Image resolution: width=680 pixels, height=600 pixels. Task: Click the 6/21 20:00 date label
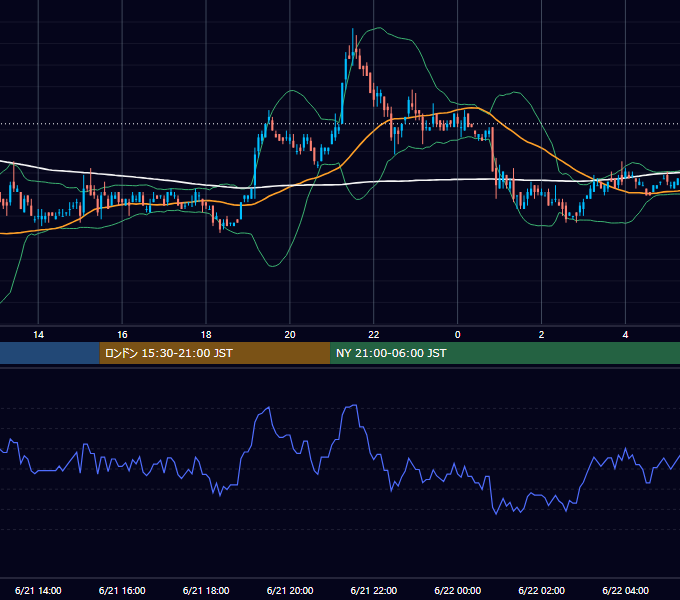click(x=290, y=590)
